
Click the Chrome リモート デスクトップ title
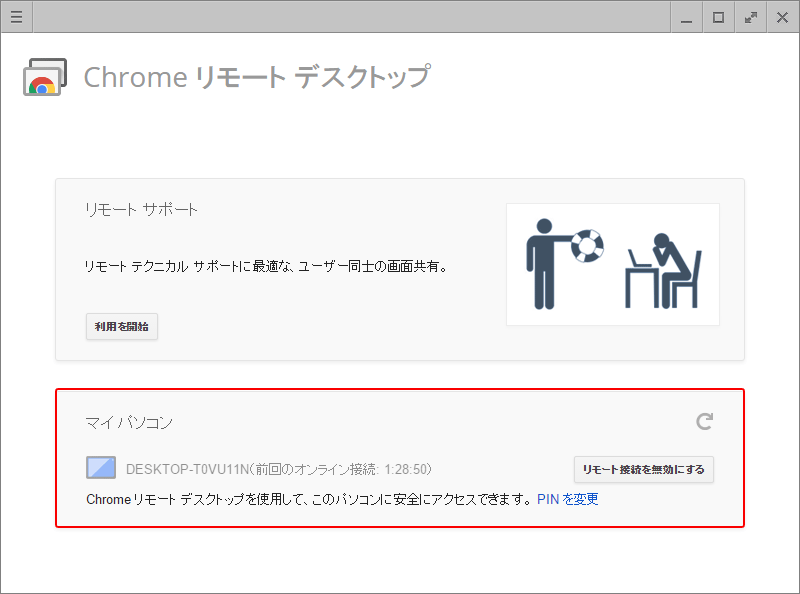pyautogui.click(x=257, y=77)
